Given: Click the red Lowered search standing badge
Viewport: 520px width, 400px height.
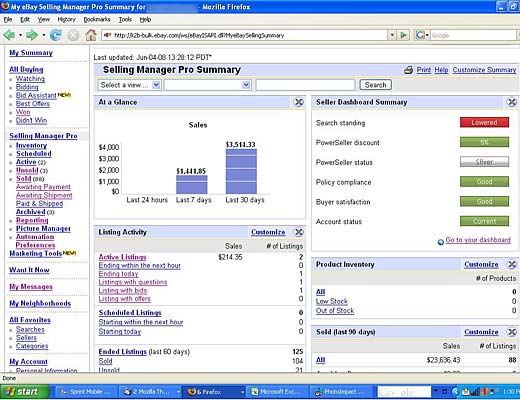Looking at the screenshot, I should pos(484,122).
